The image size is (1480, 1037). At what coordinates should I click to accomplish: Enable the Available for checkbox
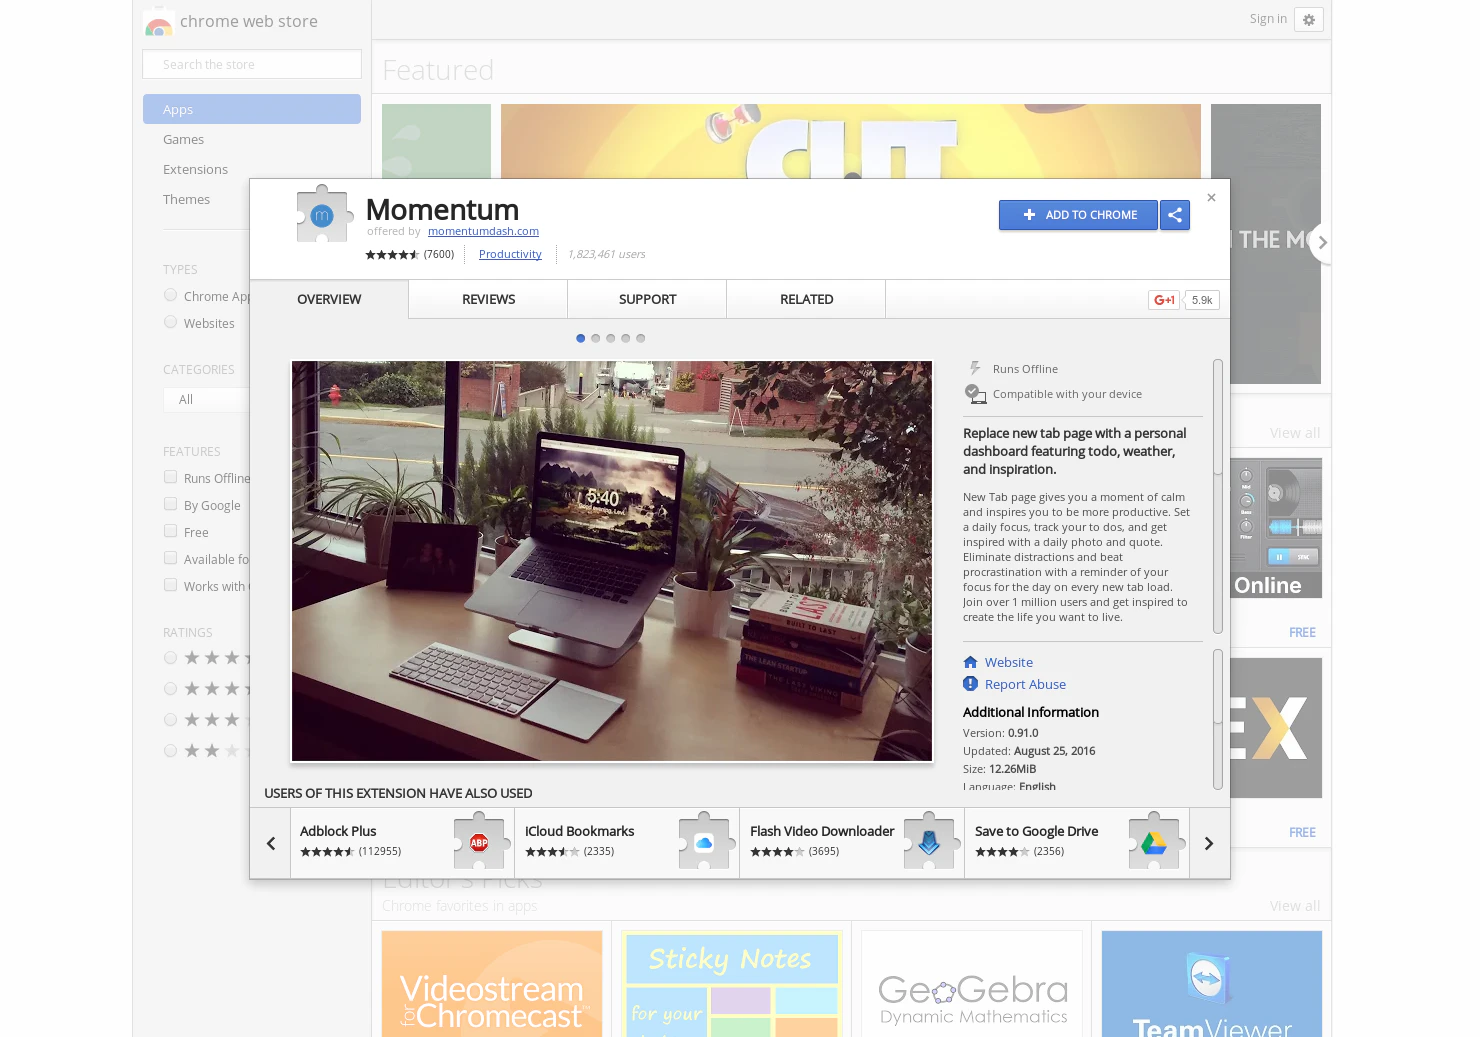[170, 558]
